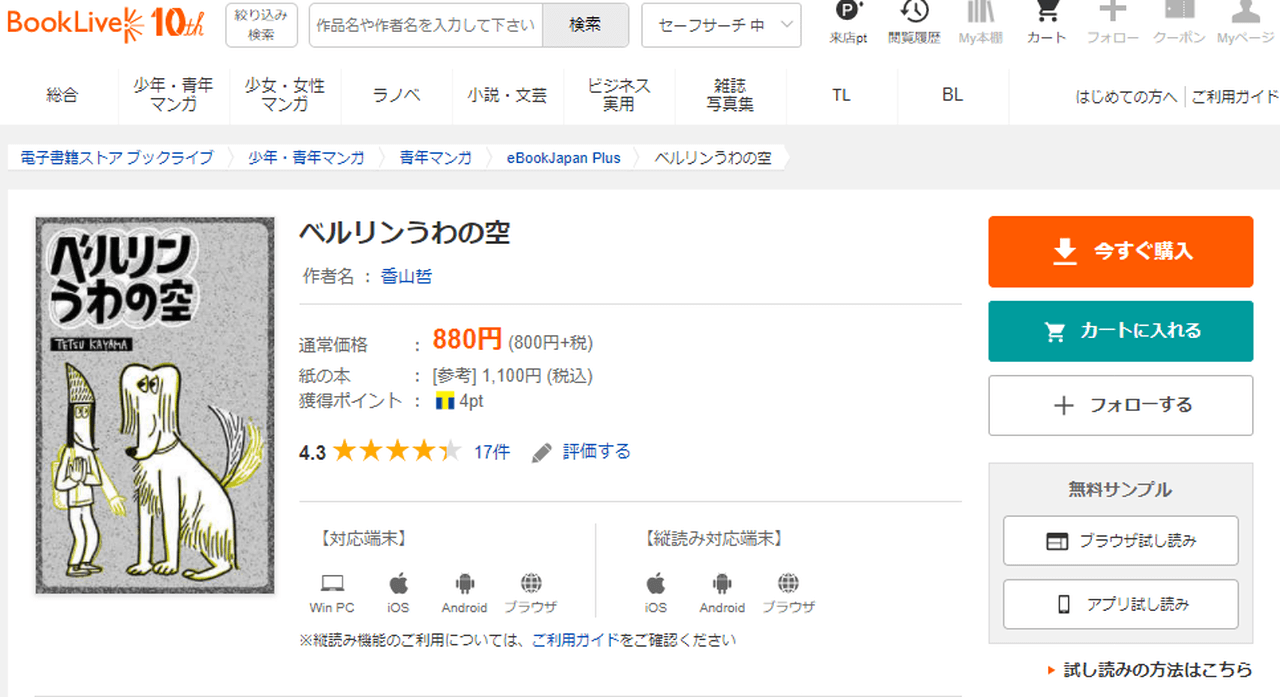This screenshot has width=1280, height=697.
Task: Add book with カートに入れる button
Action: click(x=1120, y=331)
